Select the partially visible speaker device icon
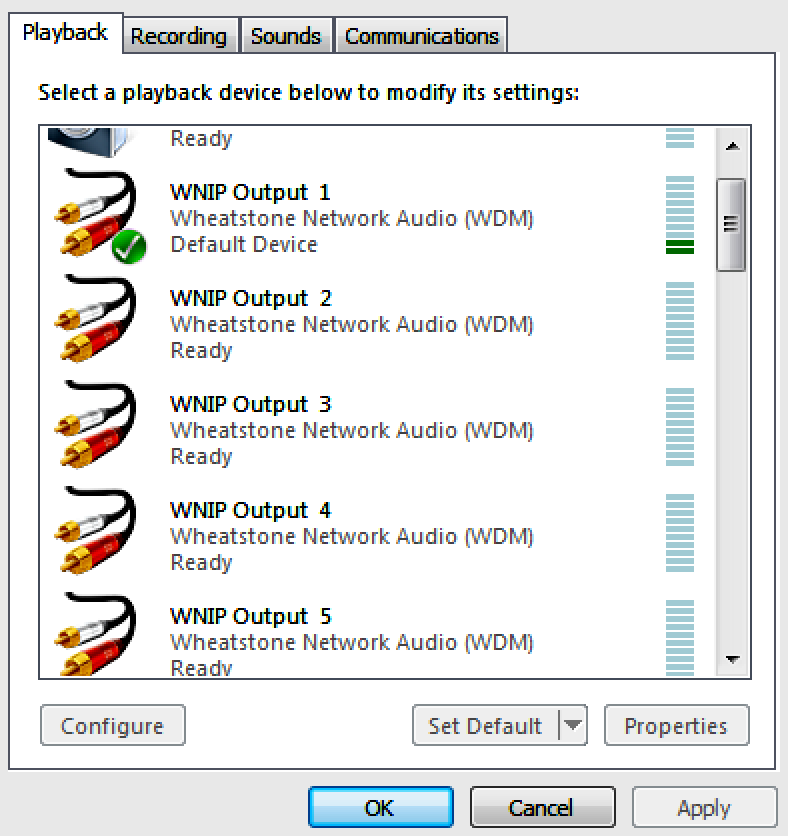The width and height of the screenshot is (788, 836). click(88, 142)
